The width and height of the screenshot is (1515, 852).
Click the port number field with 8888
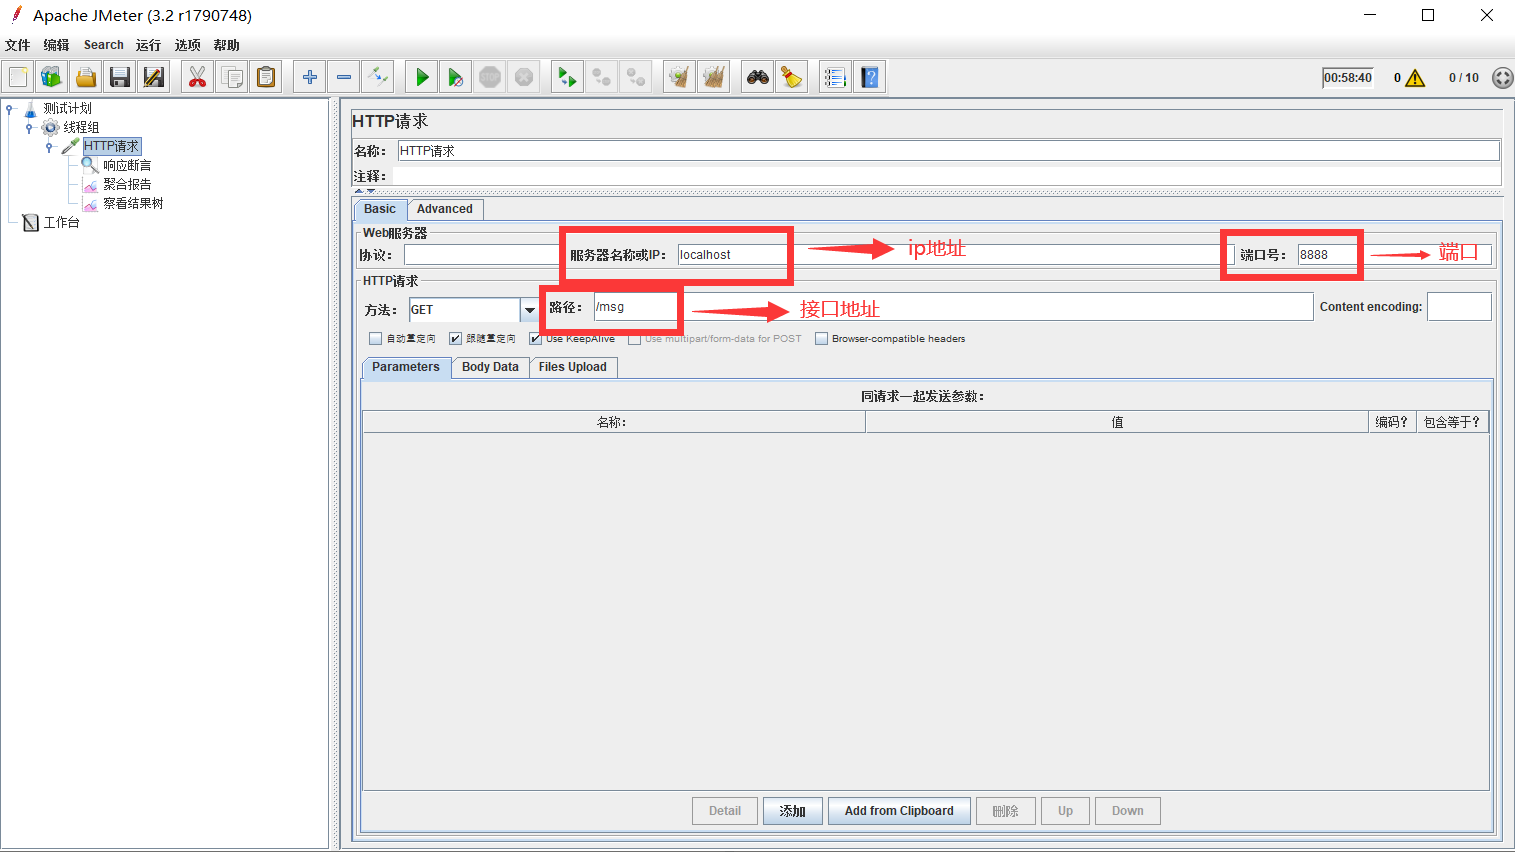pos(1394,255)
